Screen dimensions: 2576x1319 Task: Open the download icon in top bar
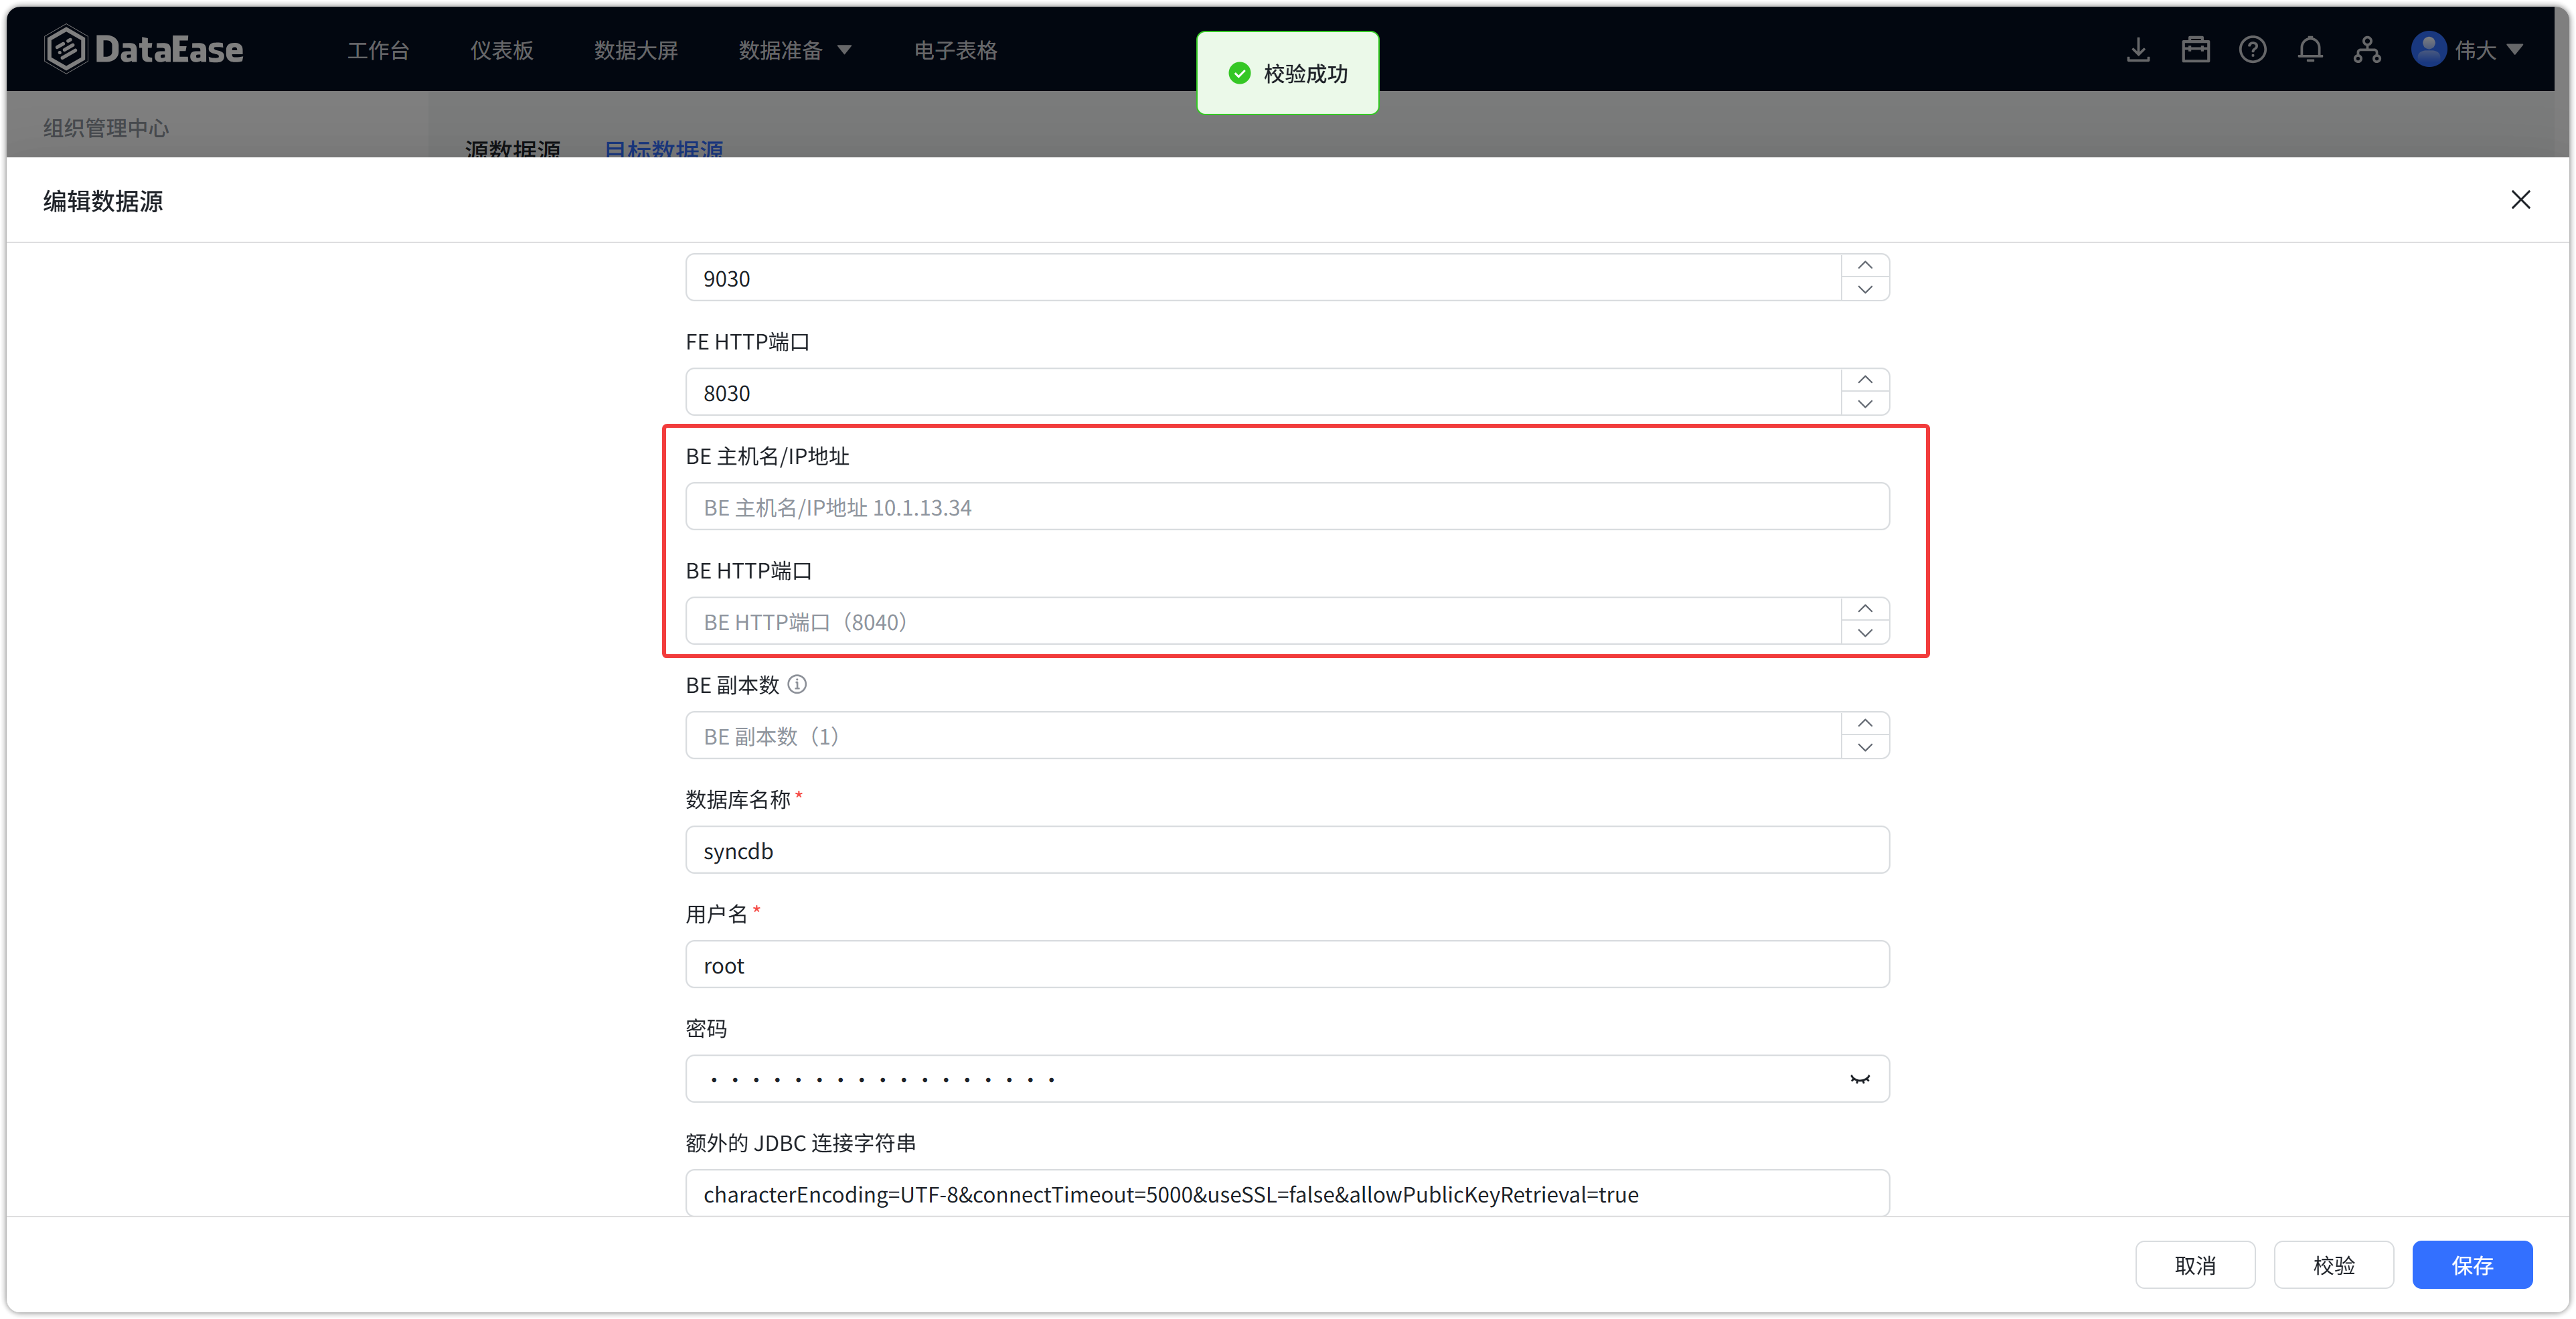point(2138,50)
